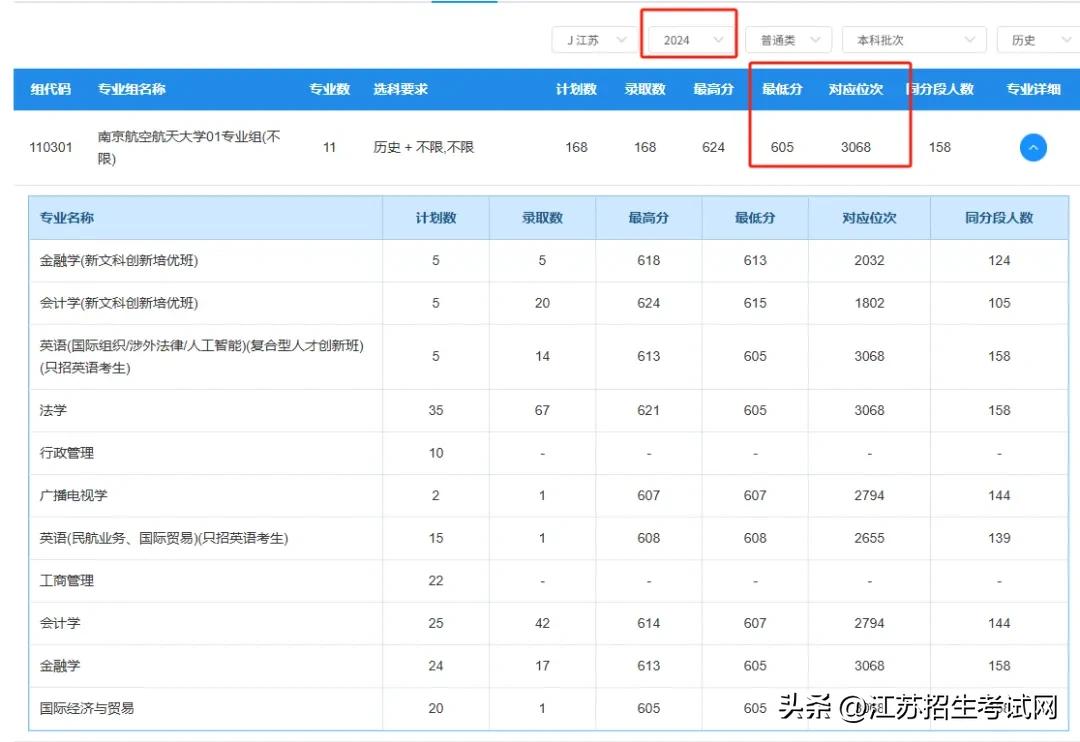The height and width of the screenshot is (742, 1080).
Task: Collapse the 110301 group details with the blue chevron
Action: pyautogui.click(x=1032, y=147)
